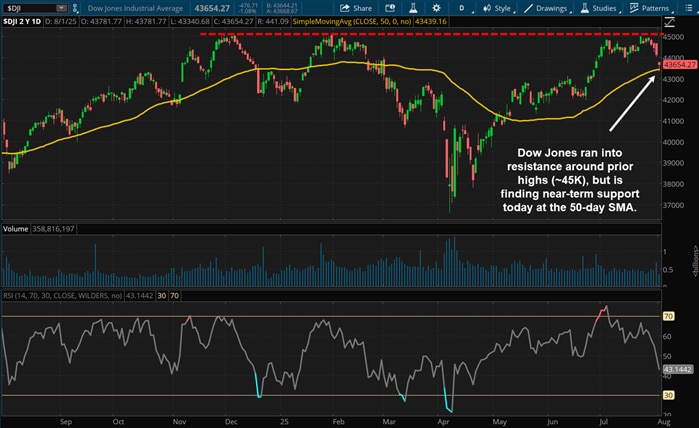Viewport: 699px width, 428px height.
Task: Click the 30 oversold level axis tag
Action: click(668, 395)
